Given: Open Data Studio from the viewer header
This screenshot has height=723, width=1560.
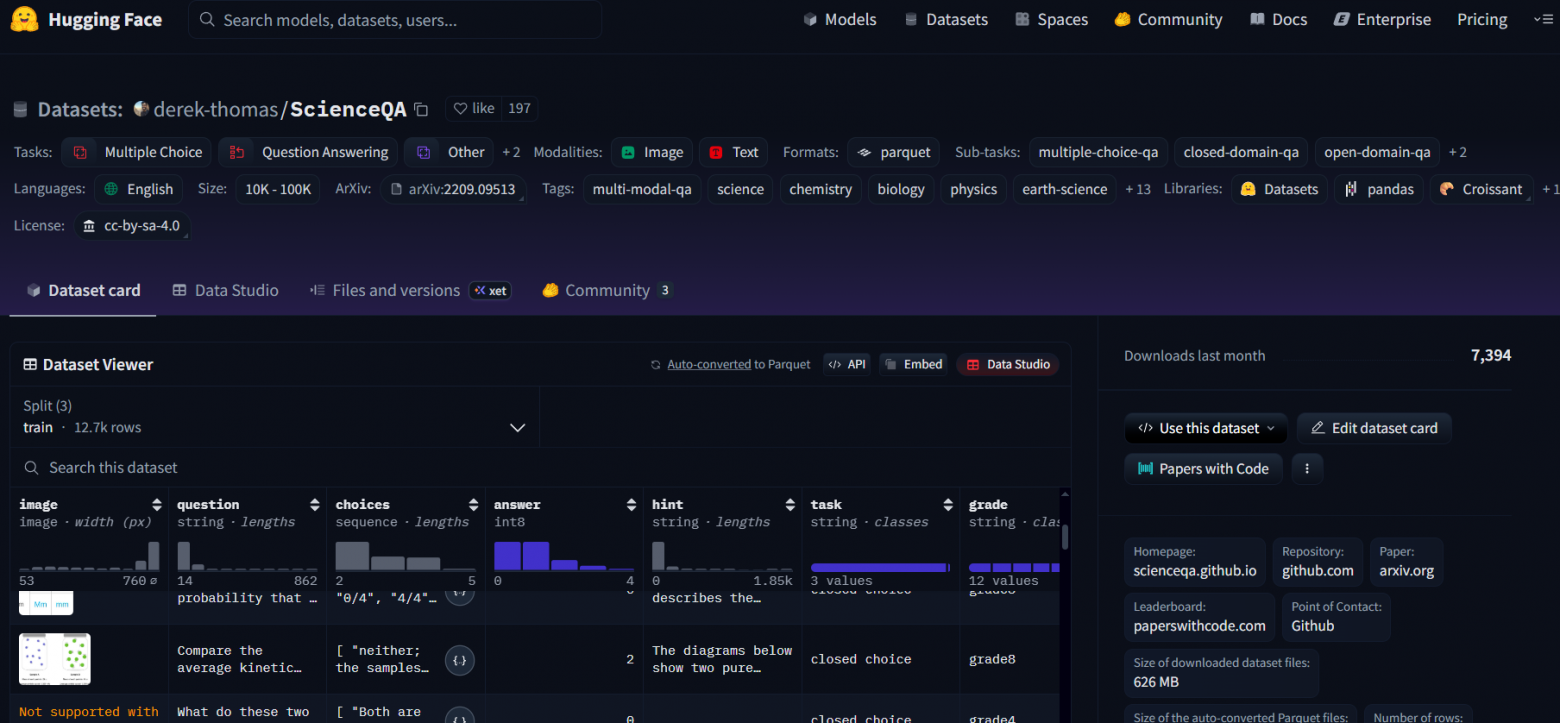Looking at the screenshot, I should [x=1007, y=365].
